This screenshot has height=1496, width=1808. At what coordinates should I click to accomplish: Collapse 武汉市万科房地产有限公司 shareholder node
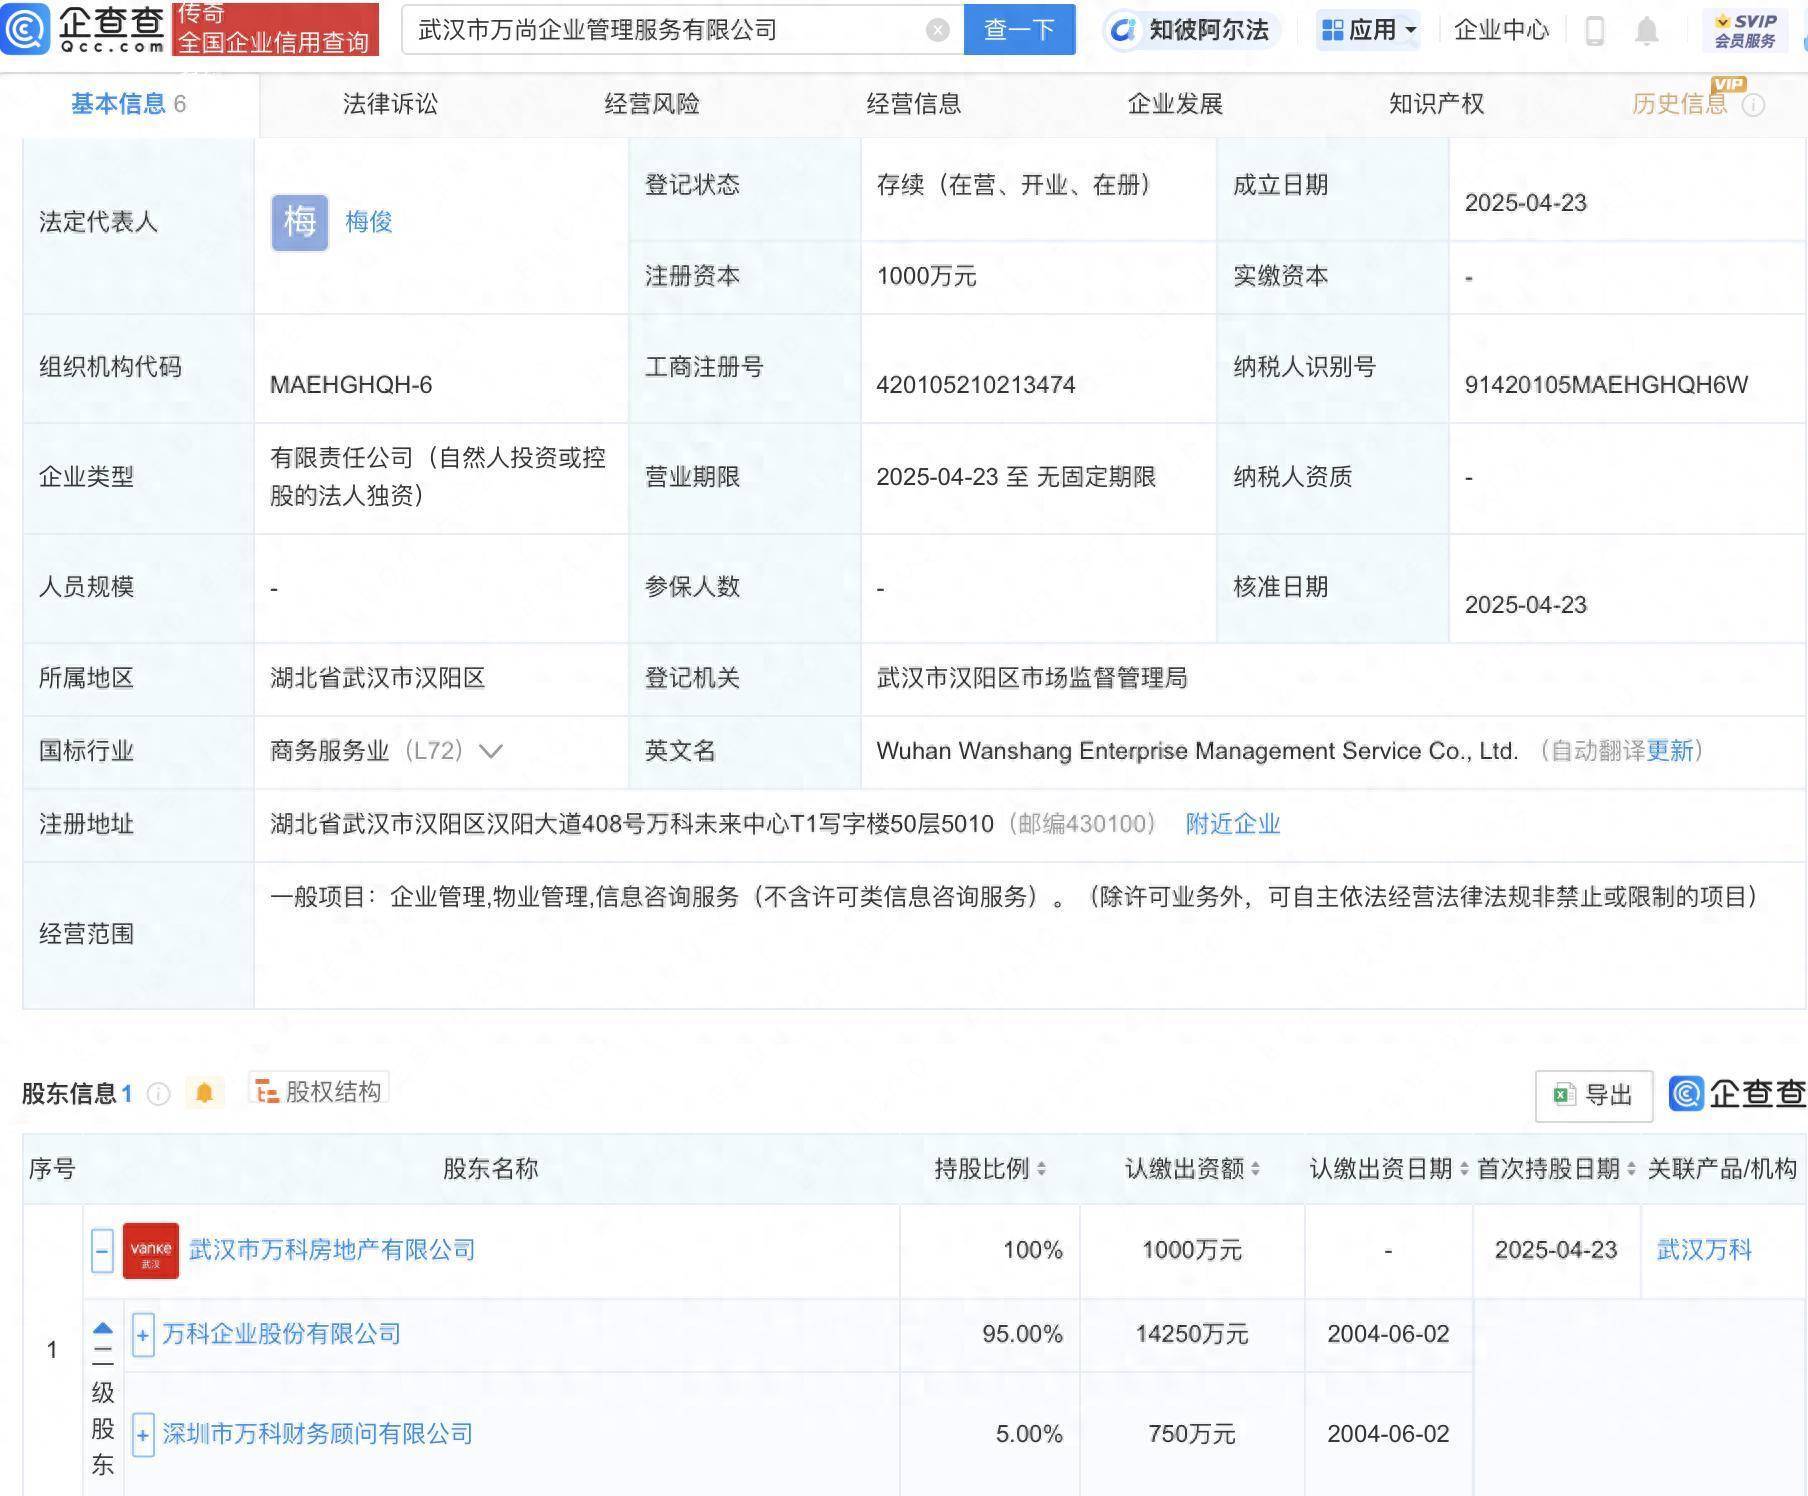101,1250
